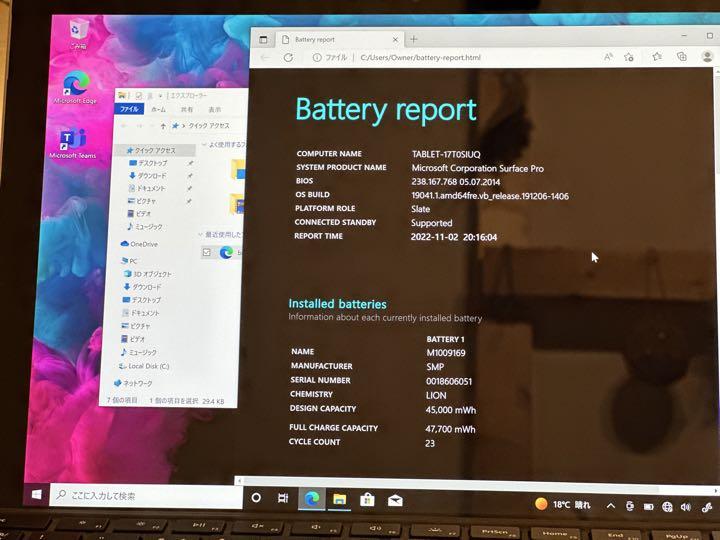The height and width of the screenshot is (540, 720).
Task: Close the Battery report tab
Action: tap(395, 40)
